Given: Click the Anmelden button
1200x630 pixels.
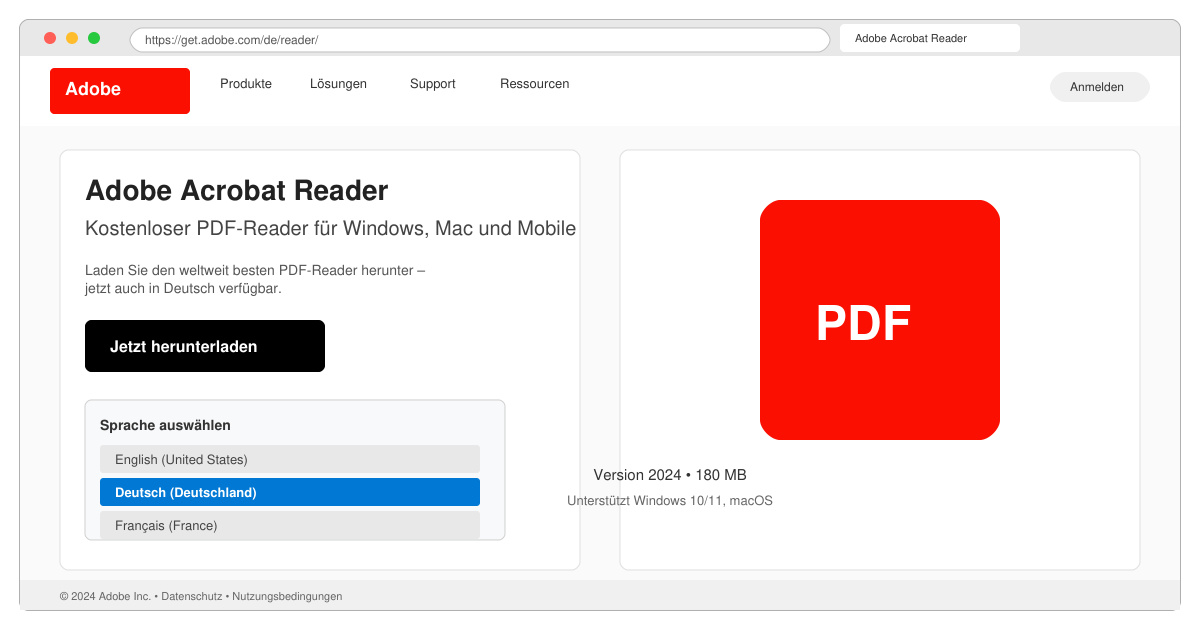Looking at the screenshot, I should click(x=1100, y=87).
